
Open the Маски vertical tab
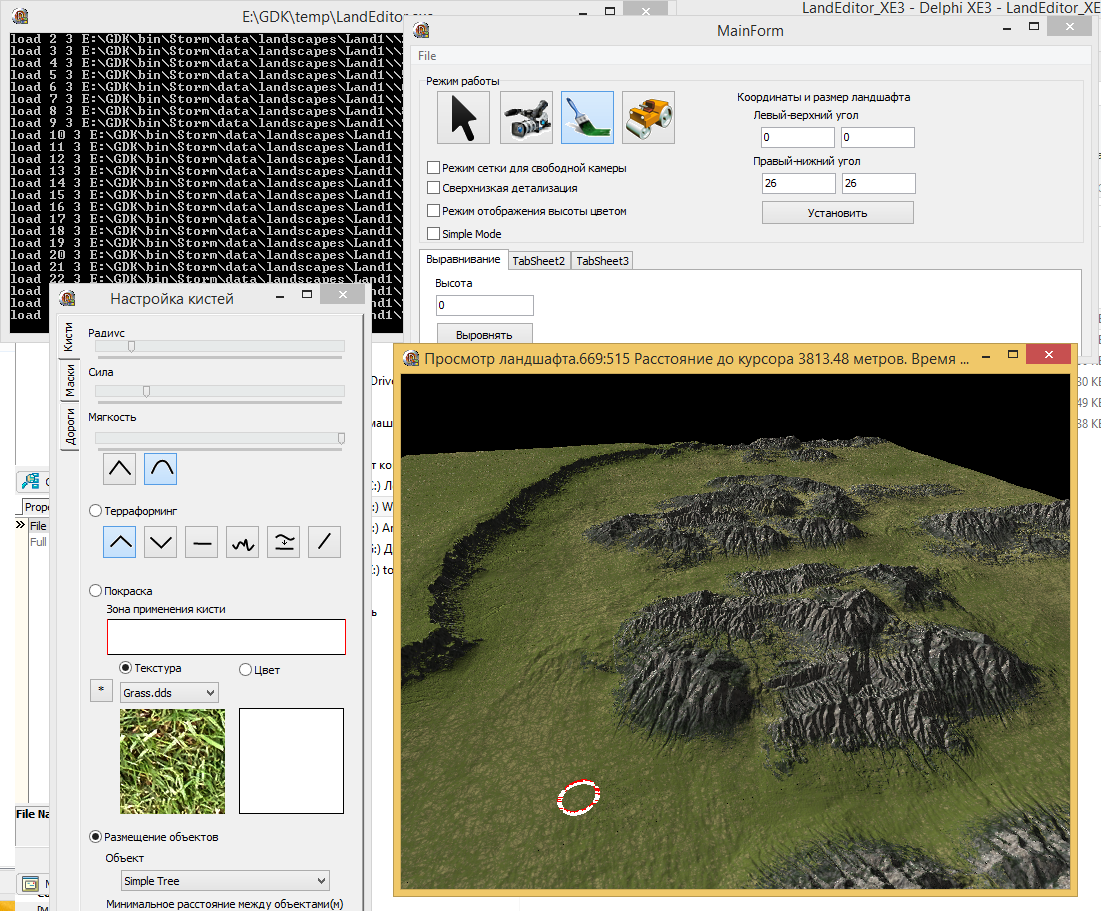click(x=69, y=382)
